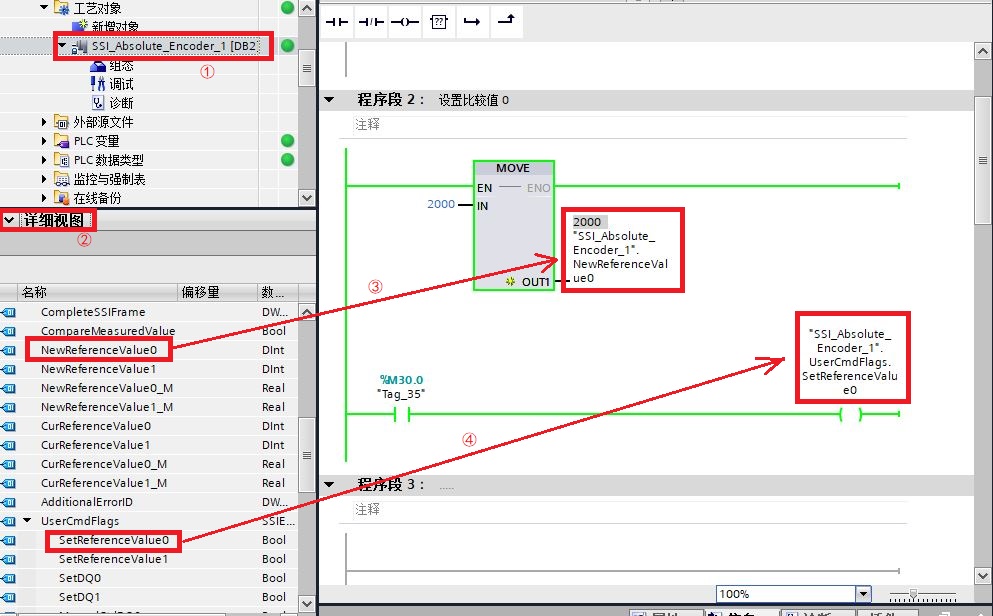Expand the 监控与强制表 folder
Image resolution: width=993 pixels, height=616 pixels.
click(44, 179)
